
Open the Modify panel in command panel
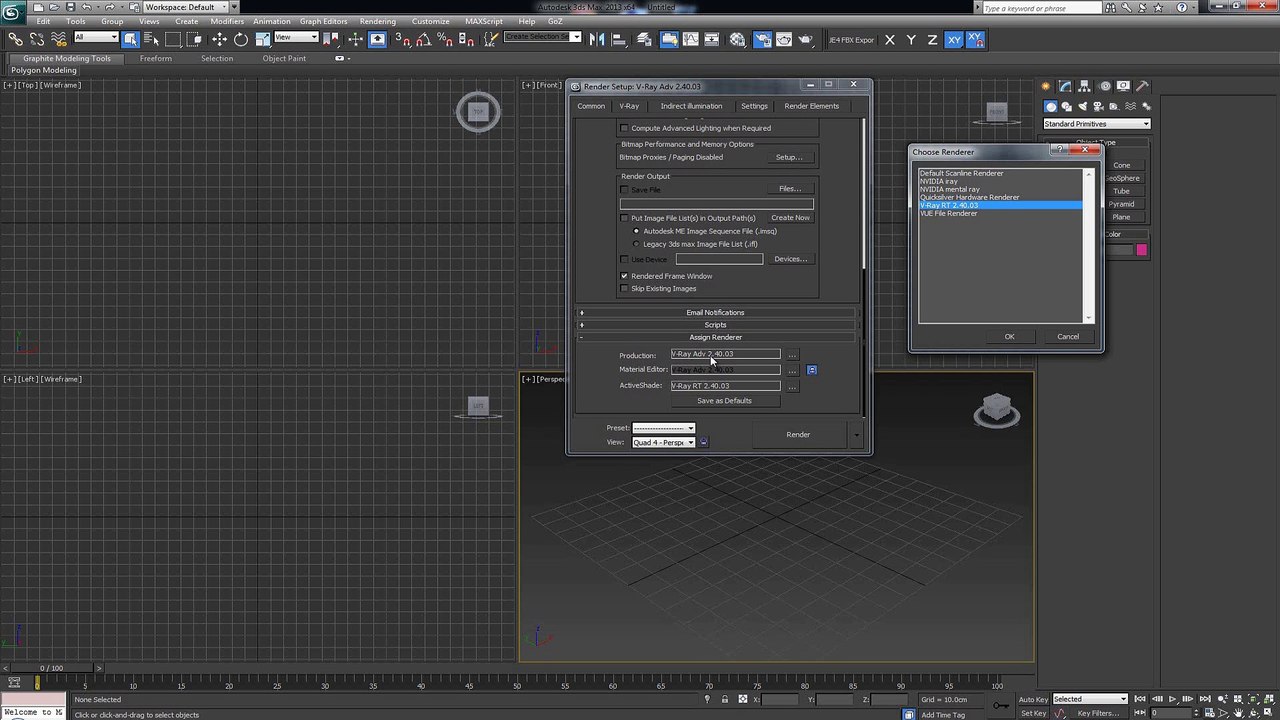point(1065,86)
